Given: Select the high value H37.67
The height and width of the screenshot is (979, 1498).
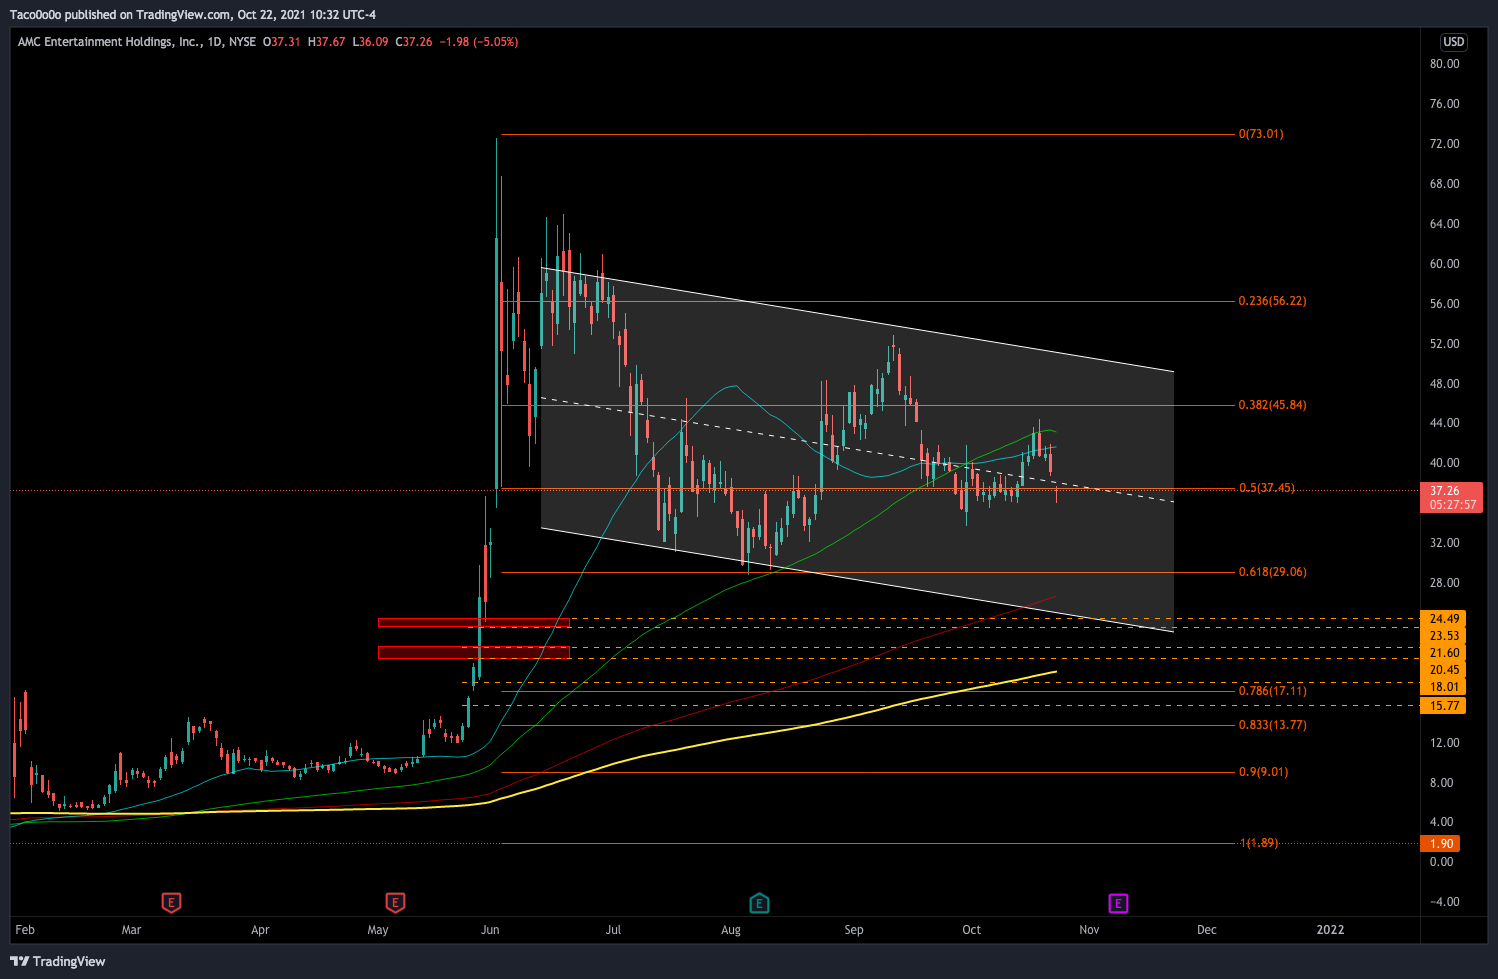Looking at the screenshot, I should click(327, 42).
